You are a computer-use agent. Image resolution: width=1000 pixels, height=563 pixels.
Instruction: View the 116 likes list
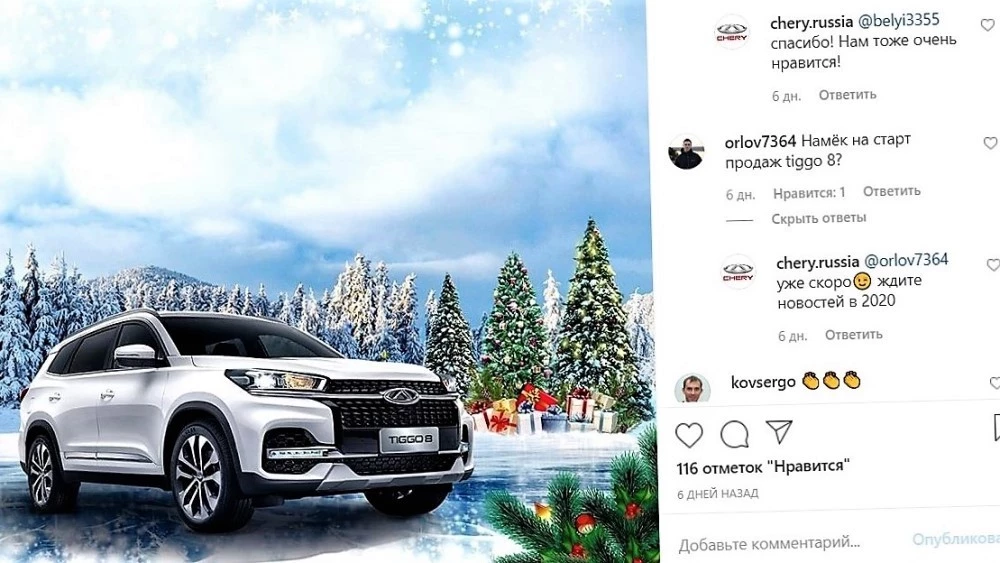(x=763, y=467)
